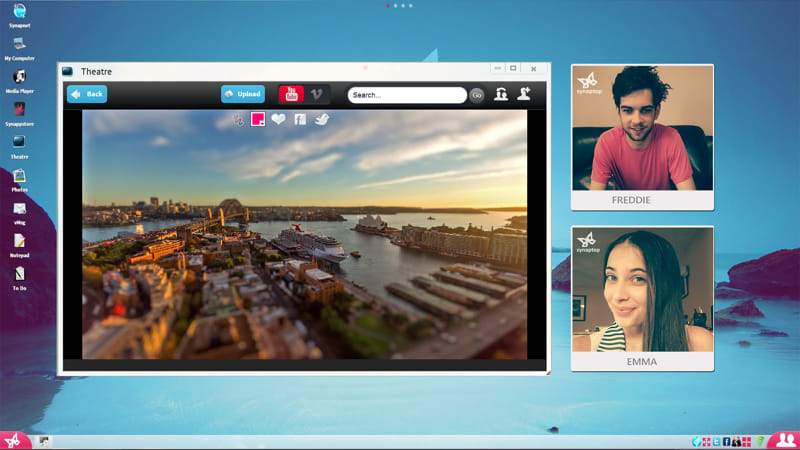Viewport: 800px width, 450px height.
Task: Click the Twitter tray icon
Action: pos(716,442)
